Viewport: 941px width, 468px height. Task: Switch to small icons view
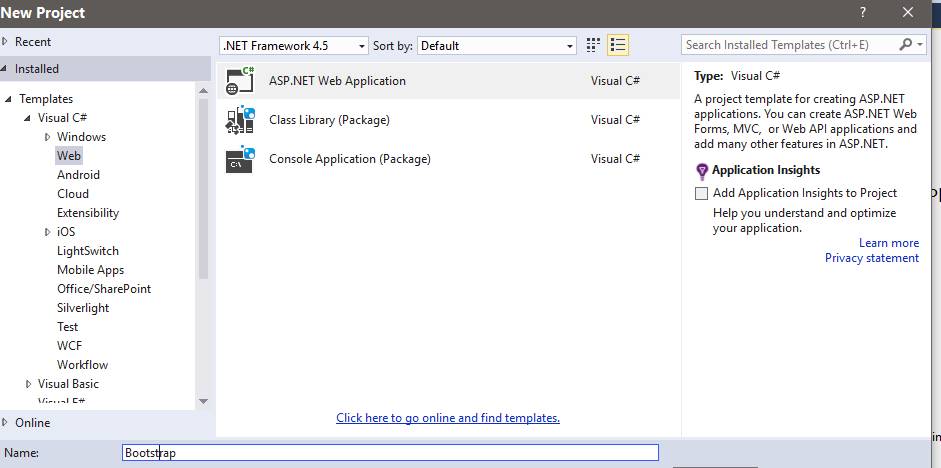click(593, 45)
